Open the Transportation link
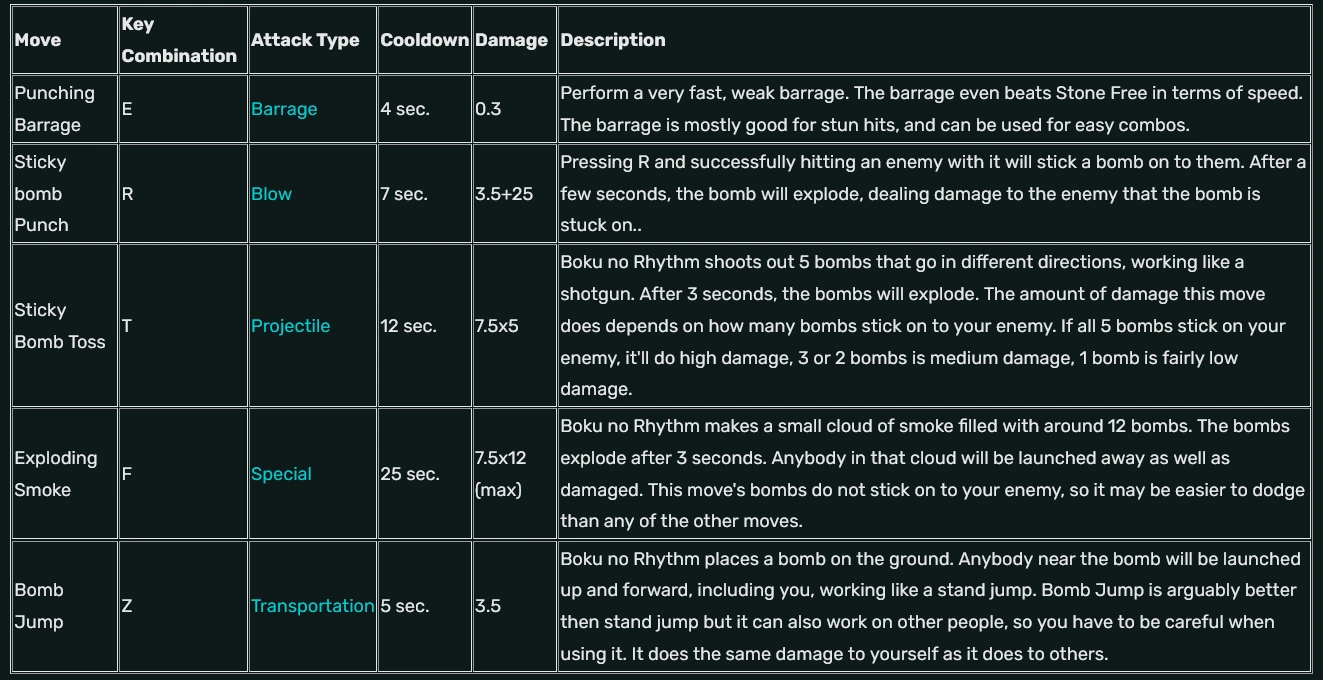The height and width of the screenshot is (680, 1323). pos(312,606)
